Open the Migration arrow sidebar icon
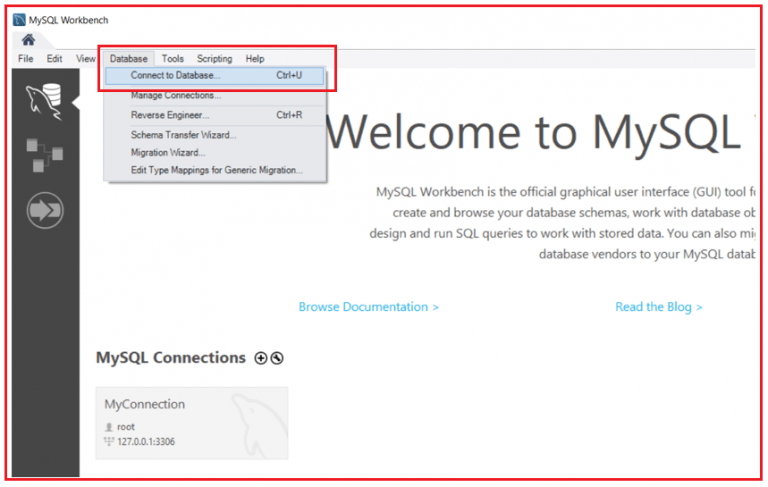The height and width of the screenshot is (487, 768). pyautogui.click(x=45, y=211)
